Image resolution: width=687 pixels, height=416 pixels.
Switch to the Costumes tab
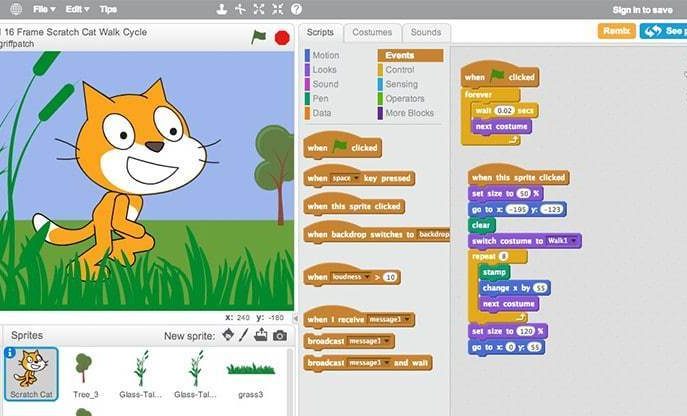click(x=372, y=32)
